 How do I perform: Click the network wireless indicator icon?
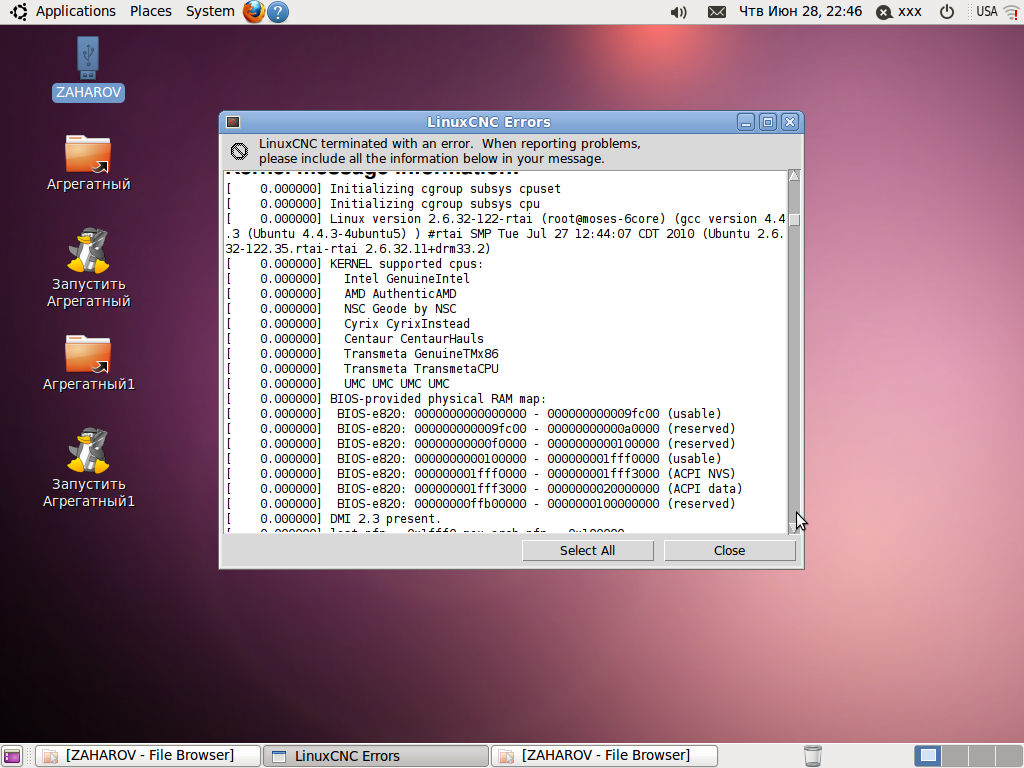(1011, 12)
